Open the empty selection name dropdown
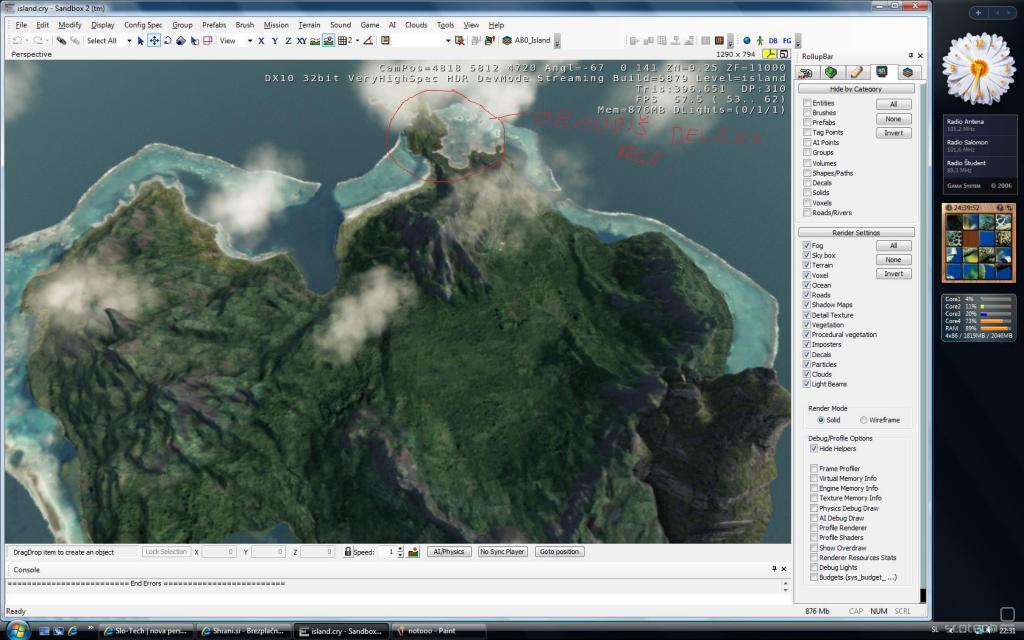The height and width of the screenshot is (640, 1024). tap(448, 40)
